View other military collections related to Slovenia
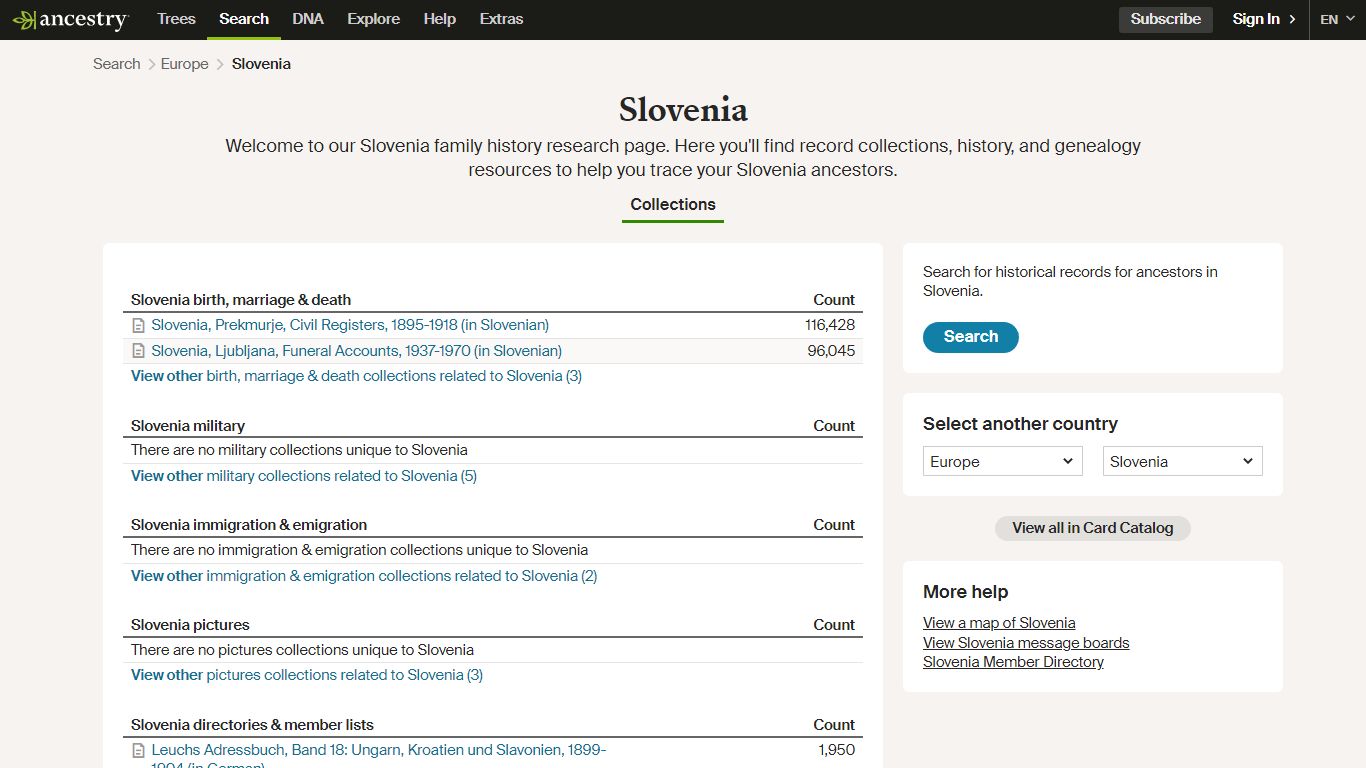 [x=304, y=476]
